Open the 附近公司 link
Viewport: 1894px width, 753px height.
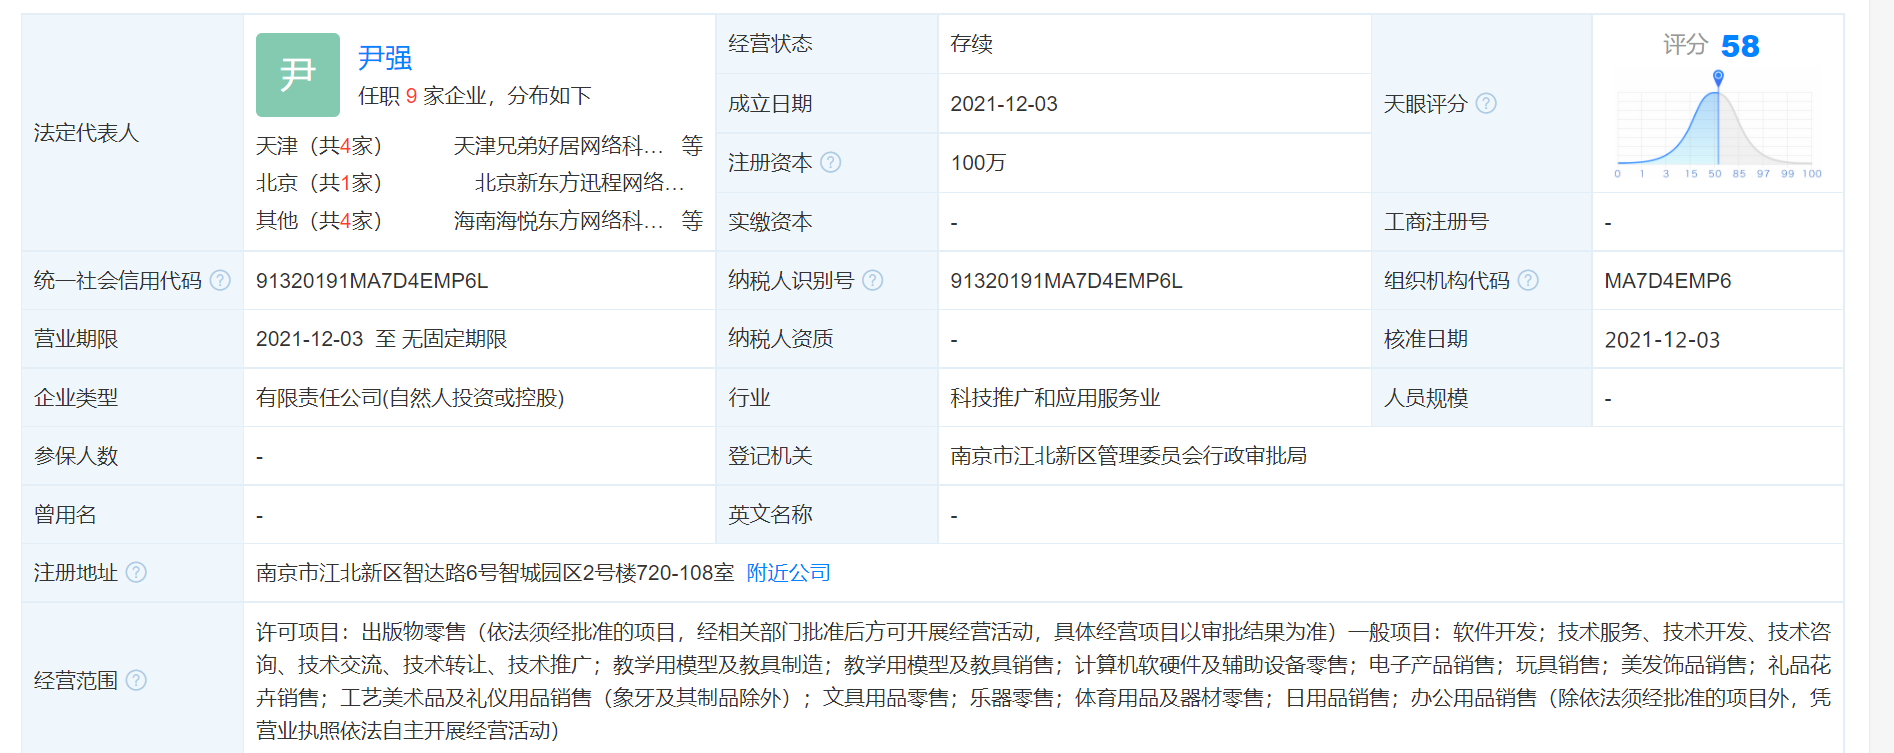[x=788, y=572]
